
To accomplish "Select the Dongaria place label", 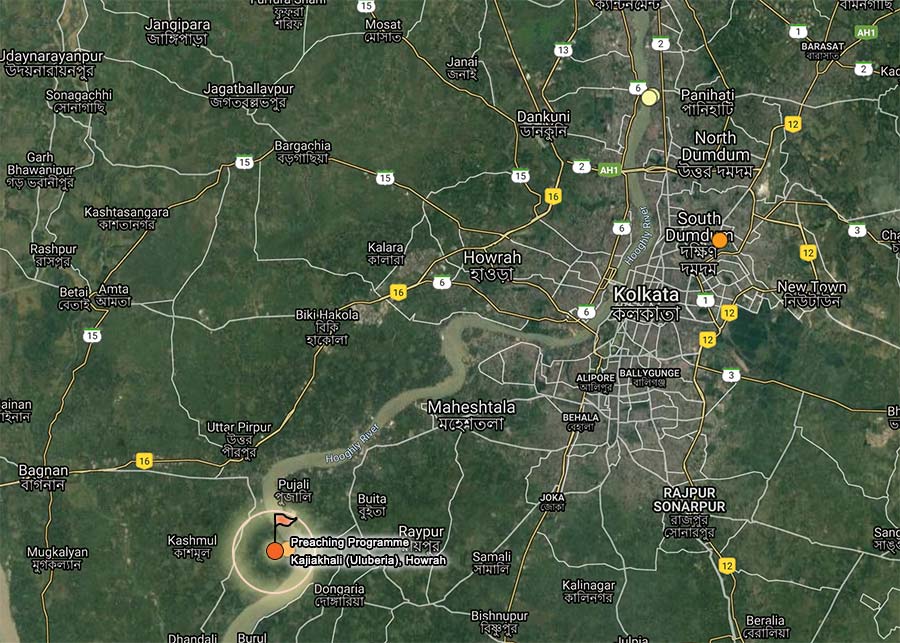I will click(339, 595).
